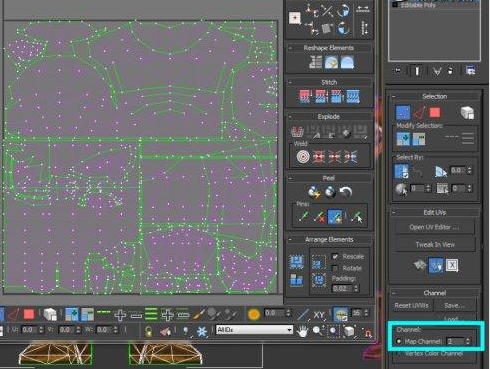Click Grow selection icon in Modify Selection

click(x=403, y=139)
